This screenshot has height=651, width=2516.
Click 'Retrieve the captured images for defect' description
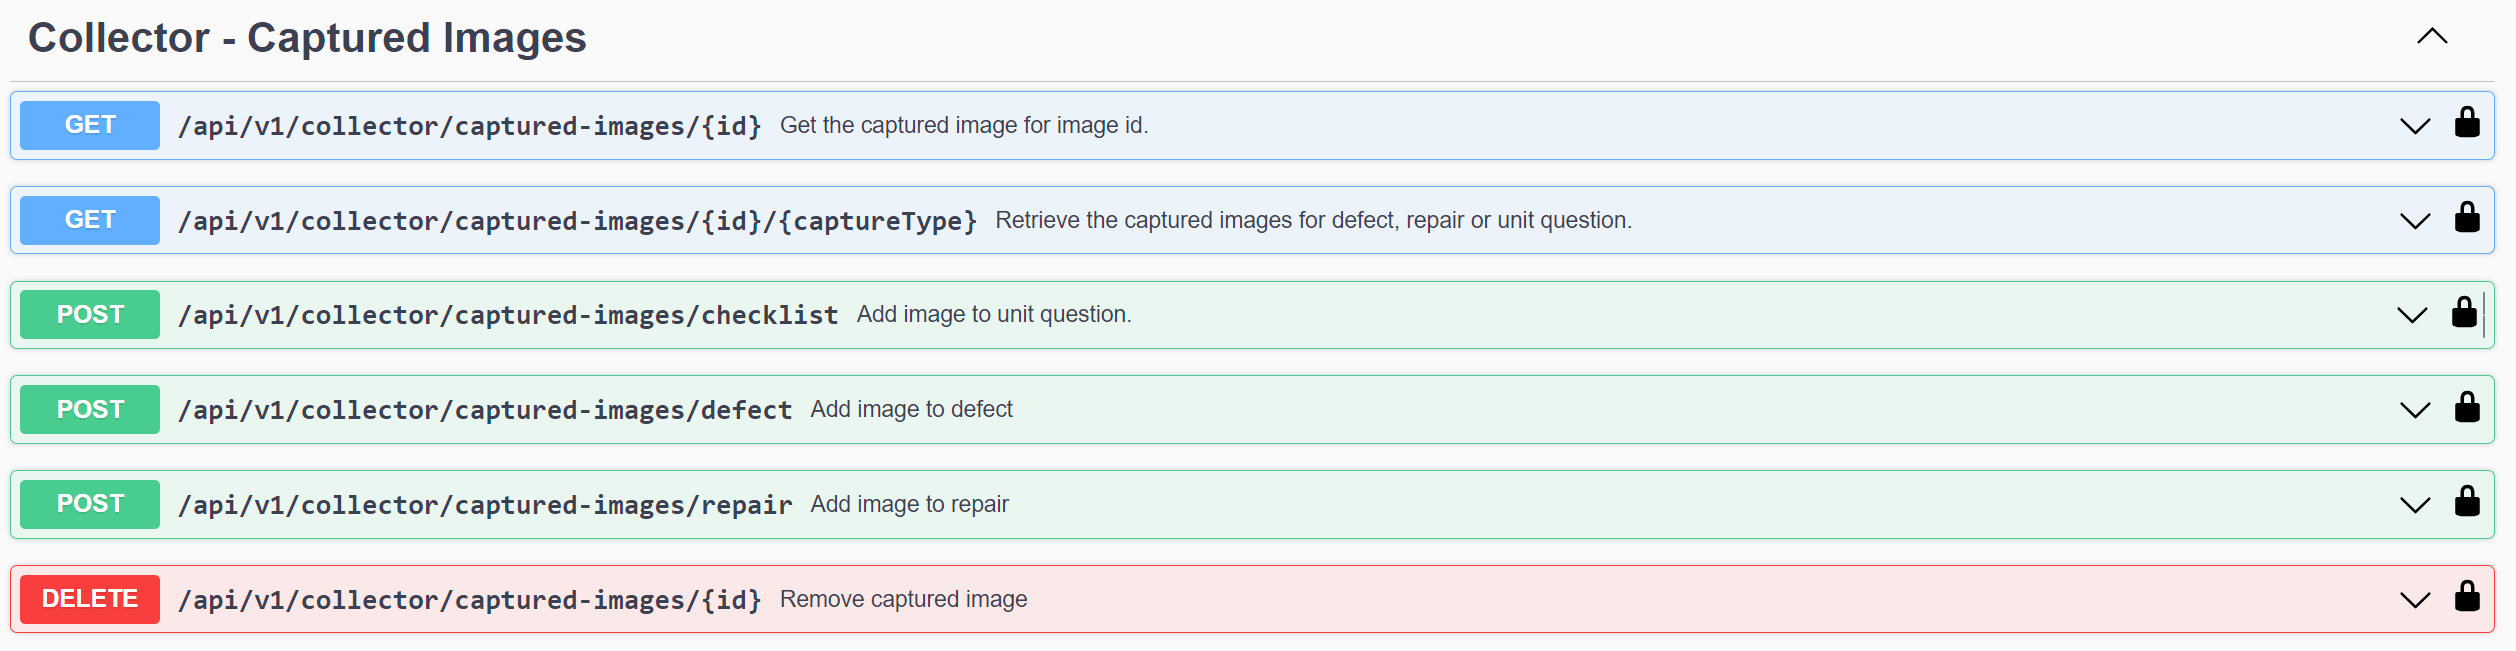click(x=1313, y=220)
